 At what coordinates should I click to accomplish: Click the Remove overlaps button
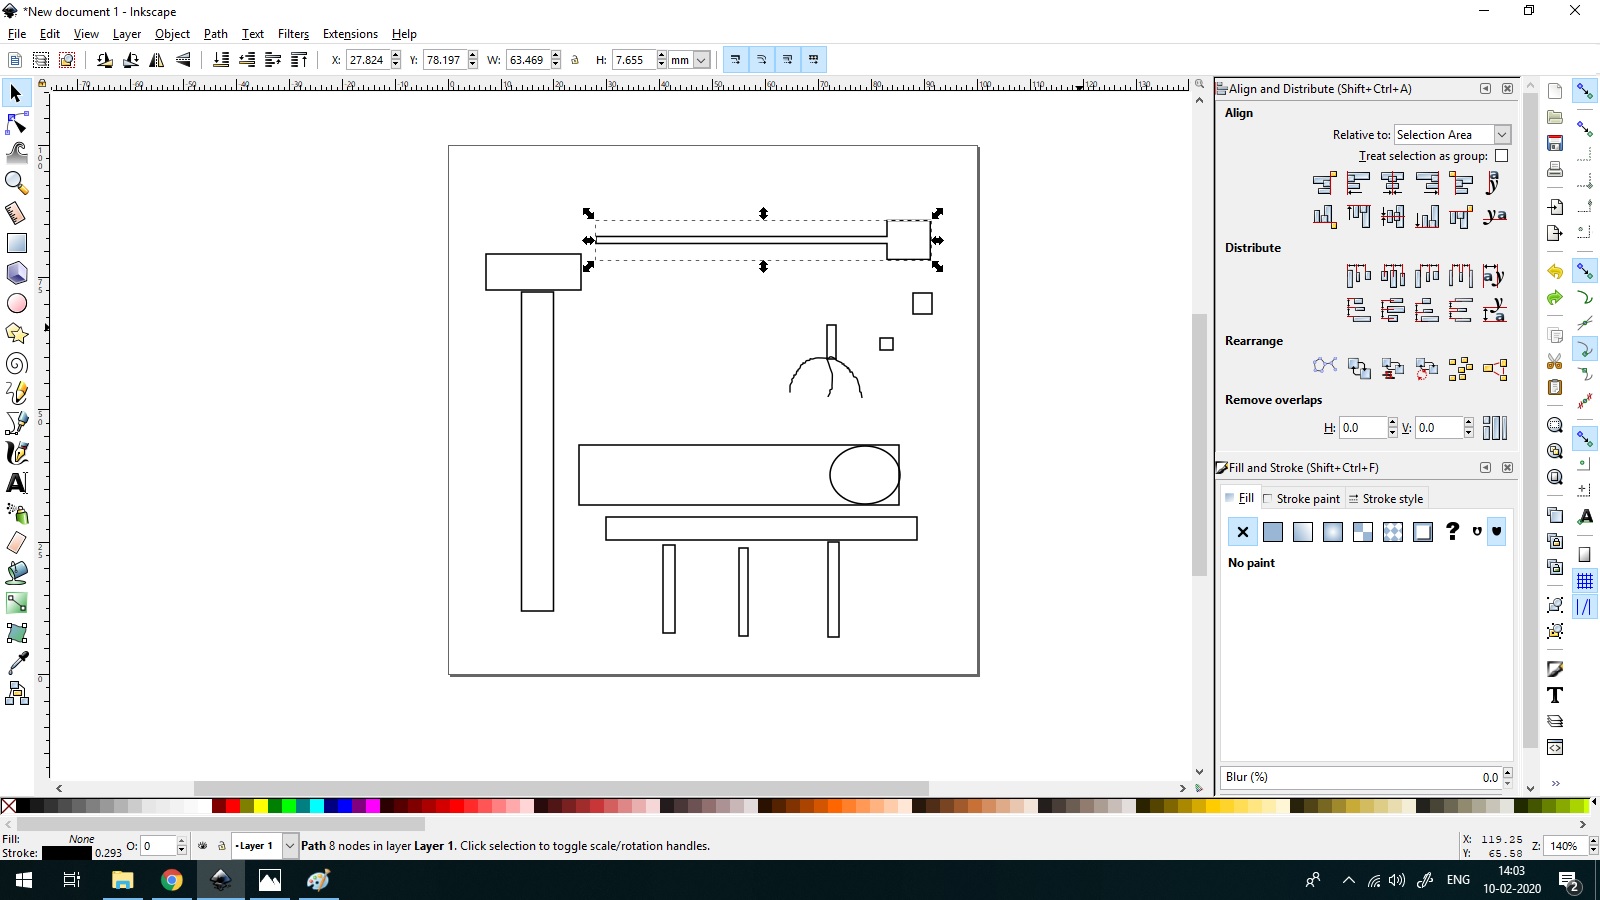pyautogui.click(x=1494, y=428)
